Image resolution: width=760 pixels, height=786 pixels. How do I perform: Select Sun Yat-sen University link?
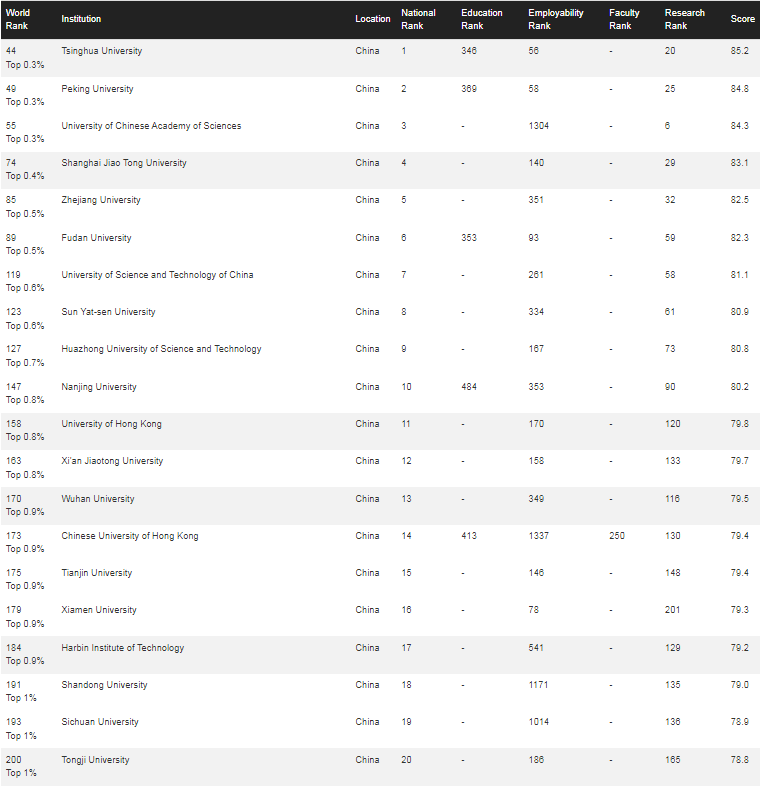[x=108, y=312]
